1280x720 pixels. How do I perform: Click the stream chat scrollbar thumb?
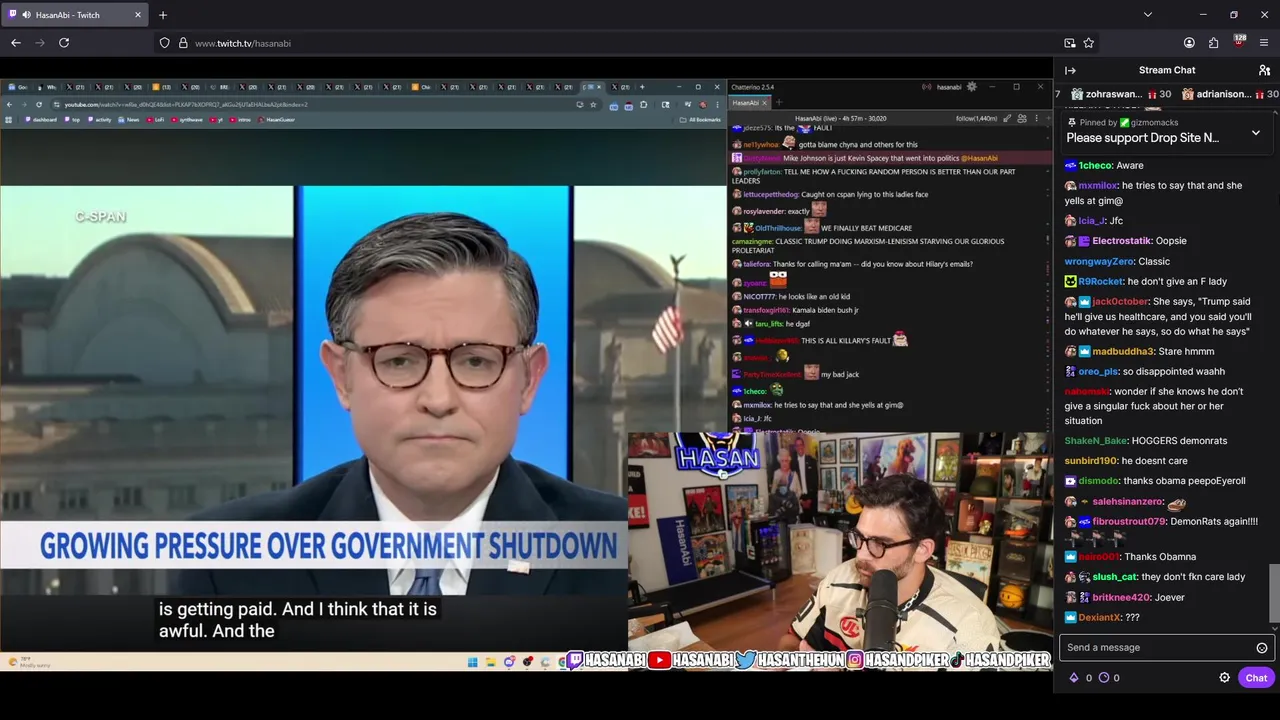pos(1273,593)
